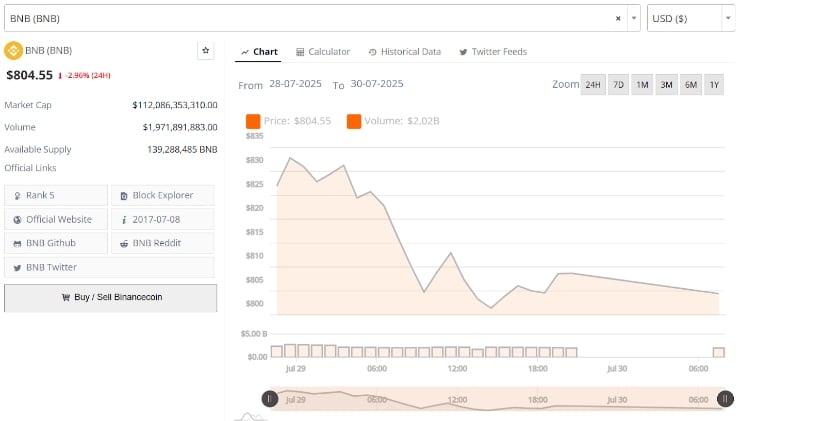Open the Block Explorer link
Screen dimensions: 825x421
163,195
